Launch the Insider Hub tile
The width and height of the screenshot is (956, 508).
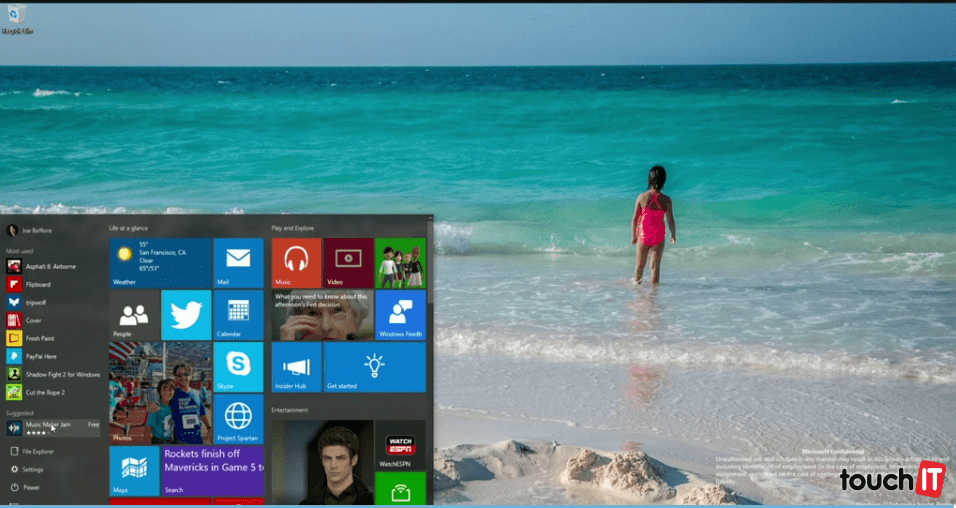click(296, 367)
